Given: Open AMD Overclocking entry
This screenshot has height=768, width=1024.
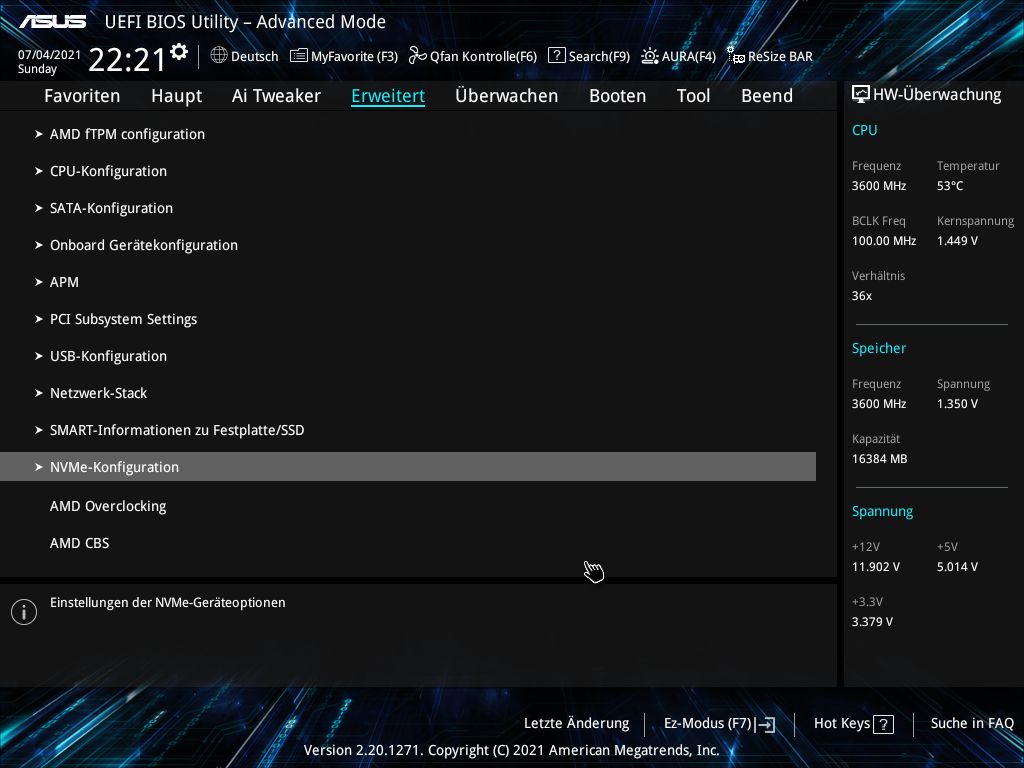Looking at the screenshot, I should coord(108,506).
